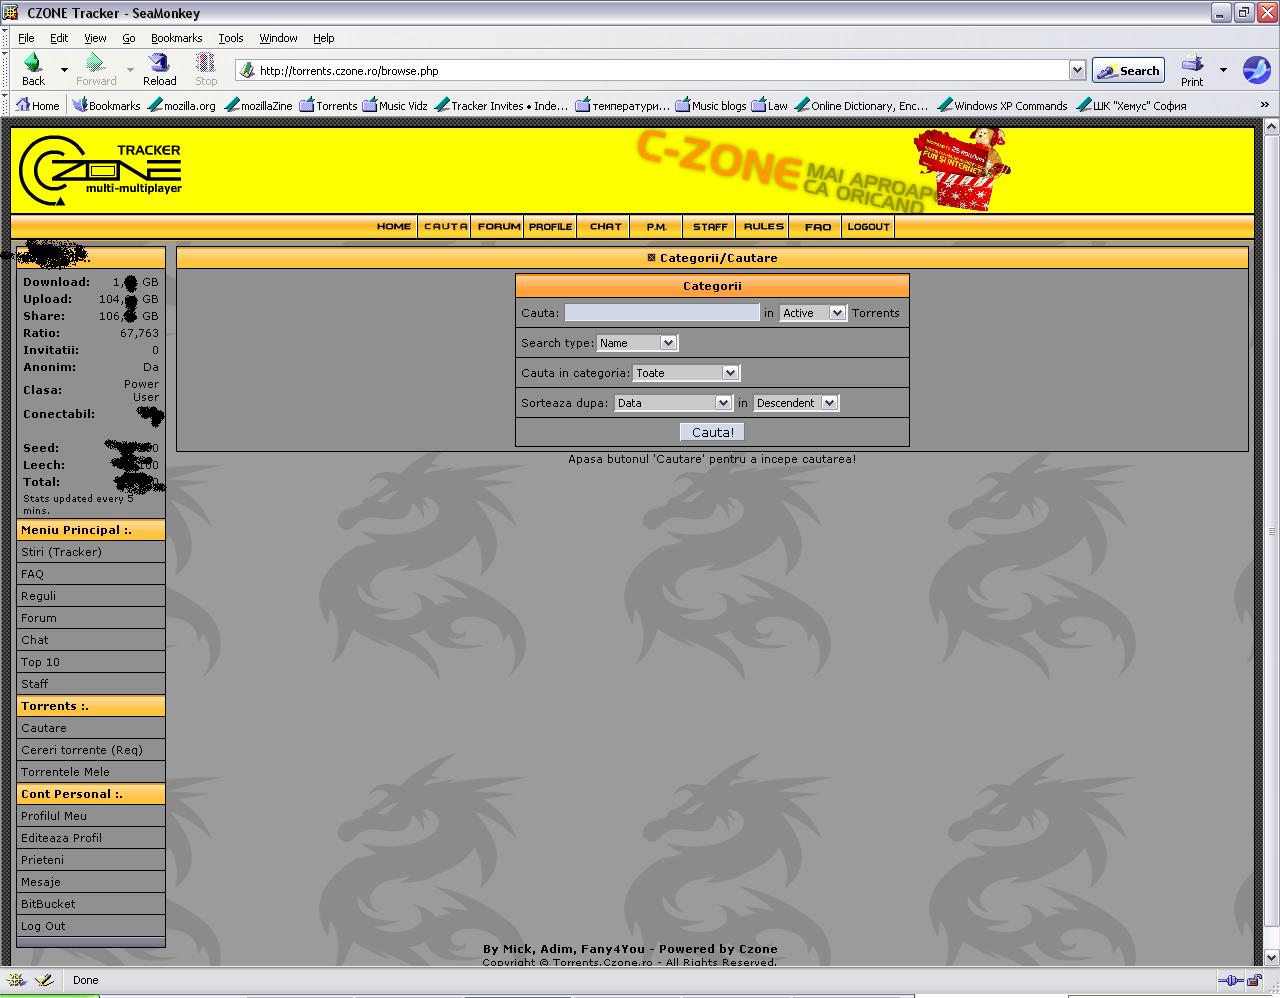Open the Help menu
This screenshot has height=998, width=1280.
[x=324, y=38]
